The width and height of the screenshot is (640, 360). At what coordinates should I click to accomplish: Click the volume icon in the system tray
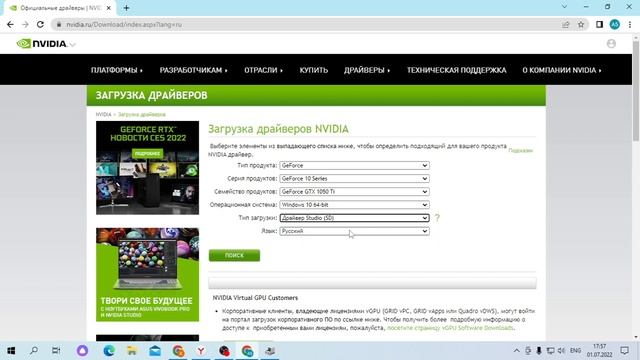(x=562, y=351)
